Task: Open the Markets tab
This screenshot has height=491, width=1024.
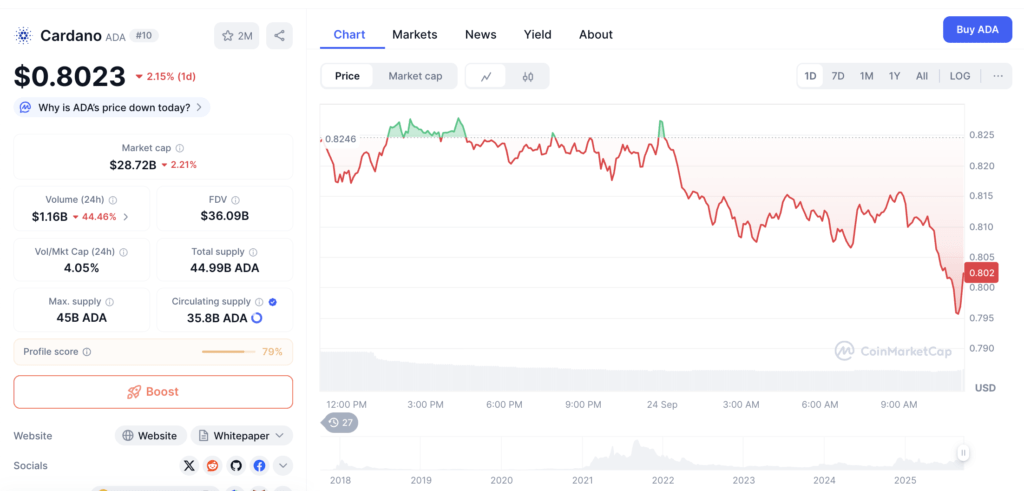Action: [415, 35]
